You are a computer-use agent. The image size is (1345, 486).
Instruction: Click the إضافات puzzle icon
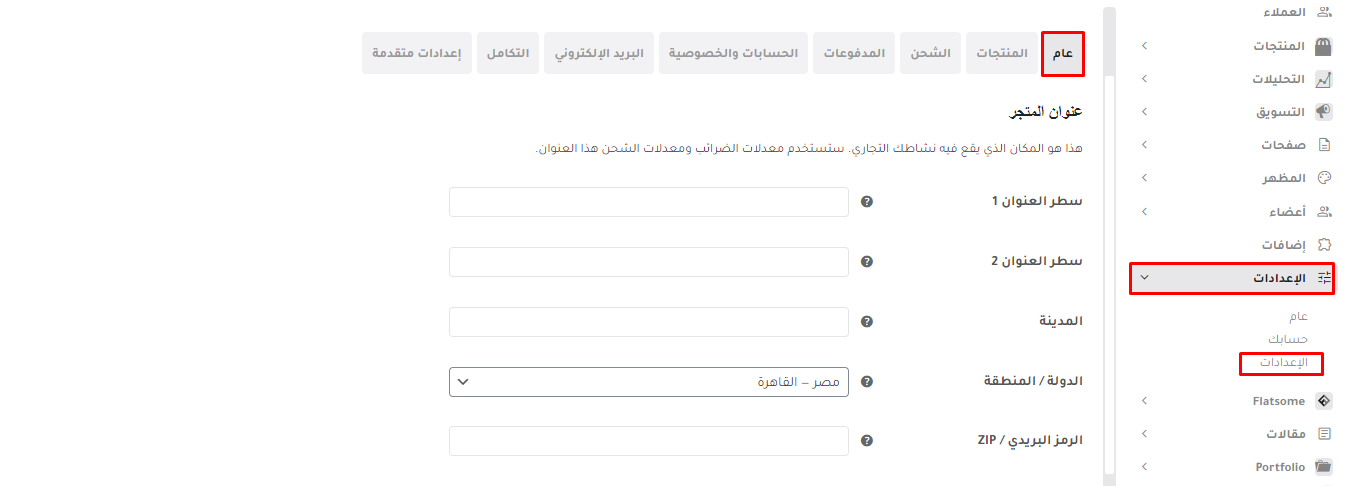click(1324, 244)
